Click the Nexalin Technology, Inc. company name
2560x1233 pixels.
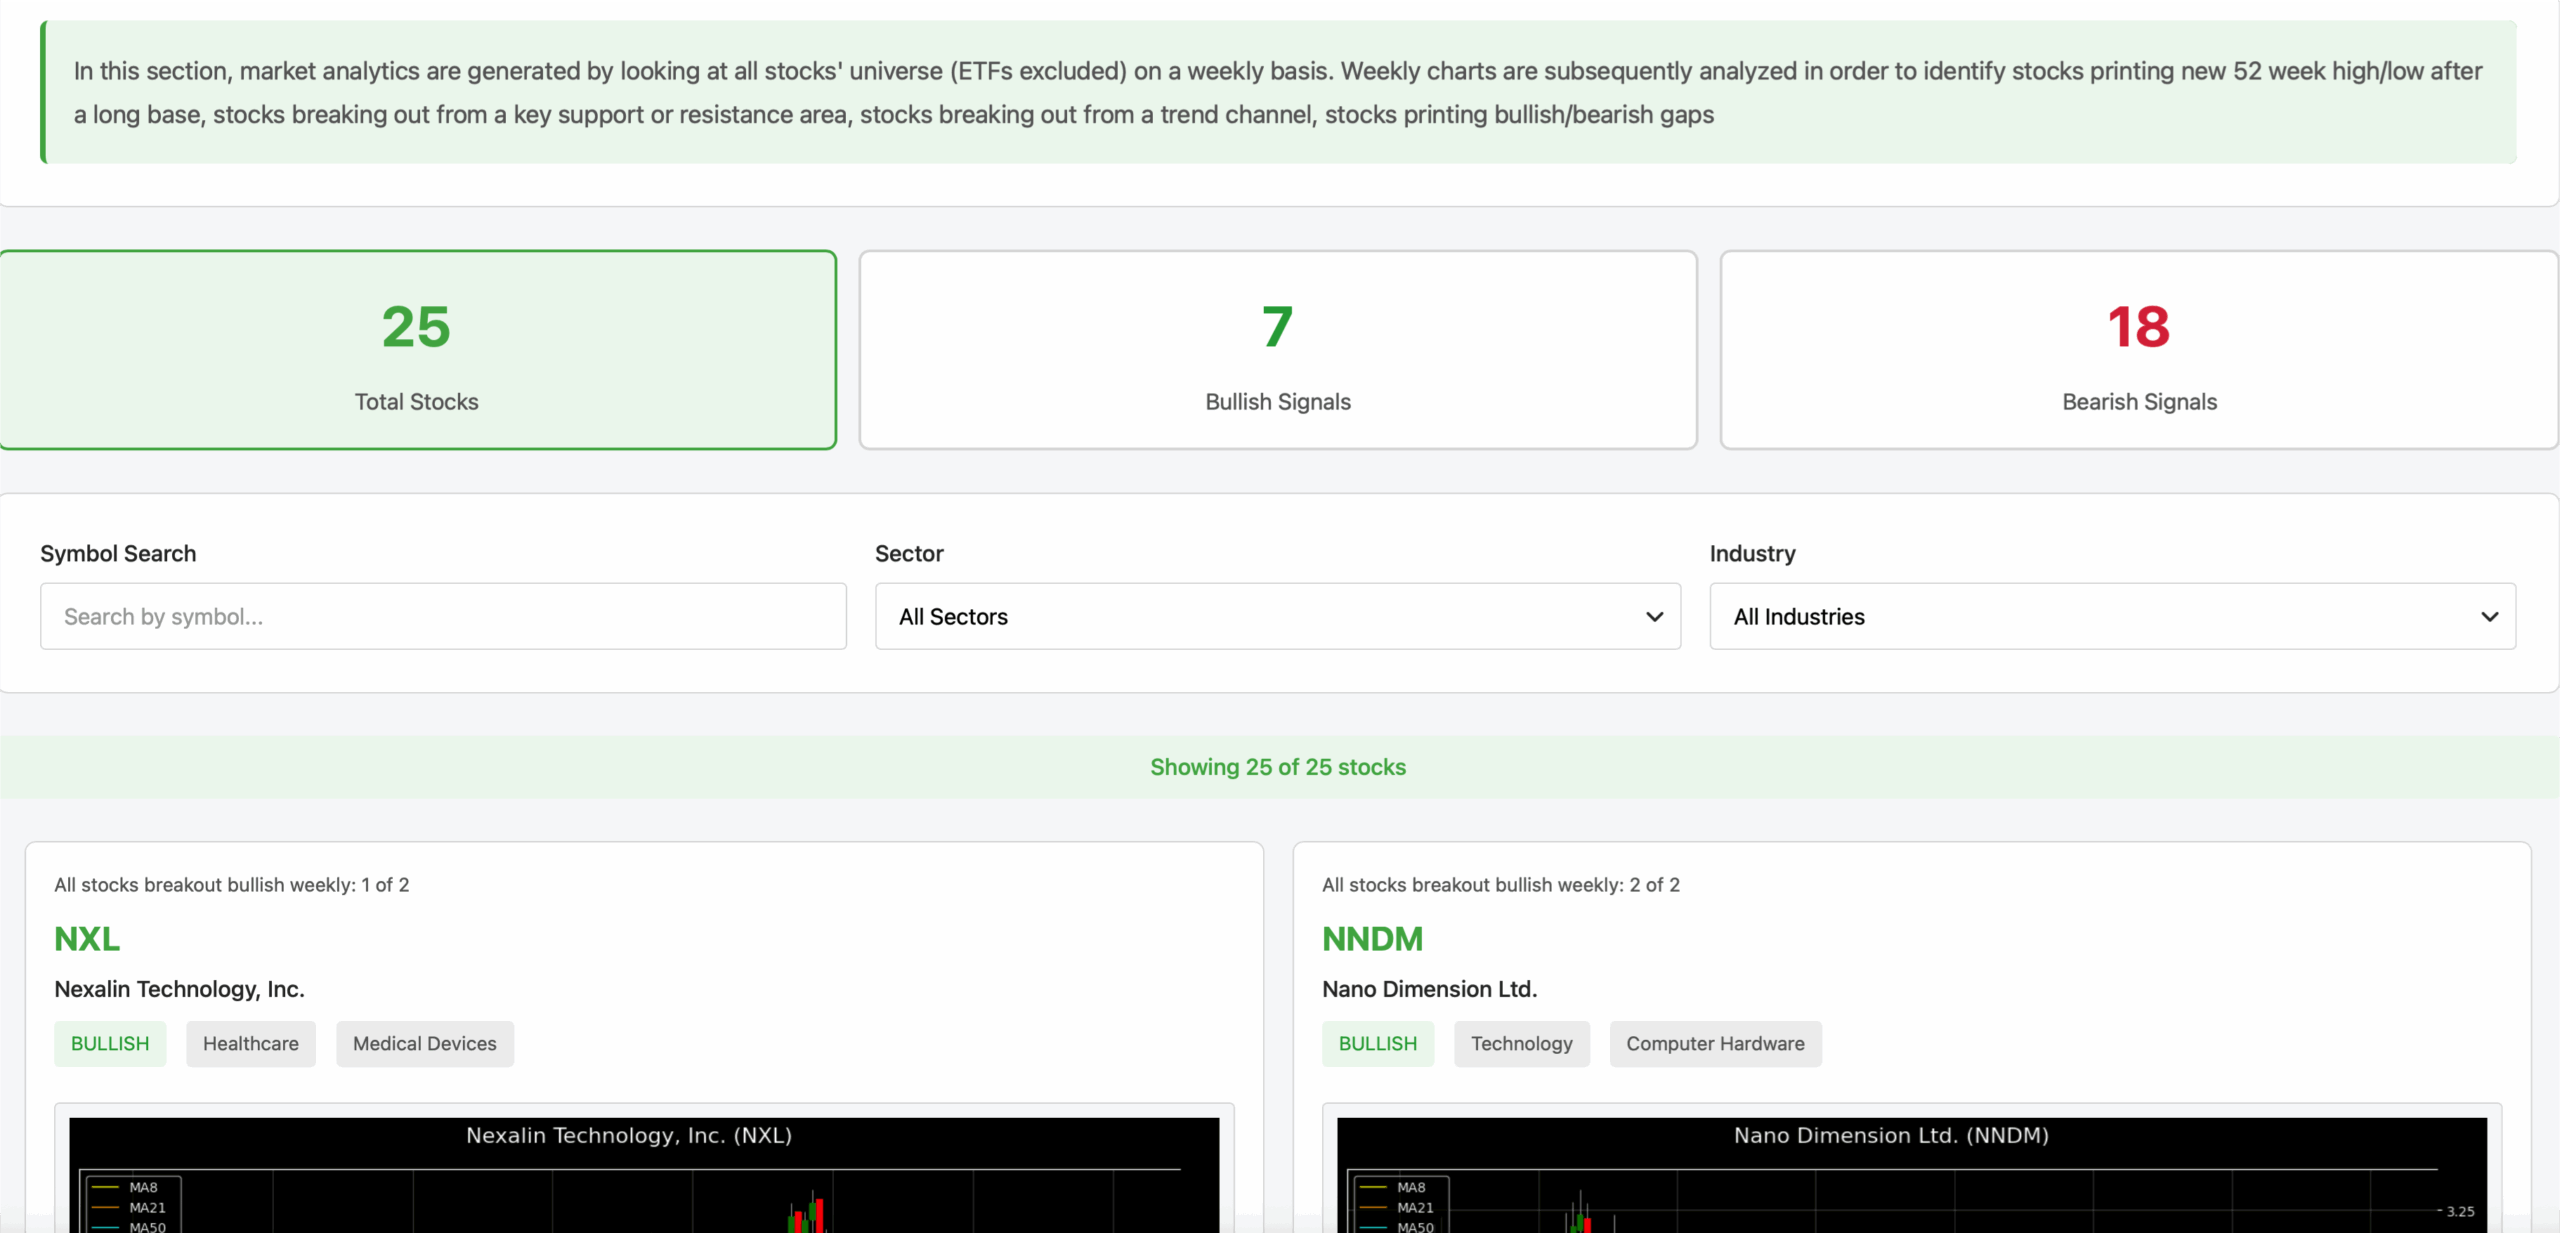point(179,989)
